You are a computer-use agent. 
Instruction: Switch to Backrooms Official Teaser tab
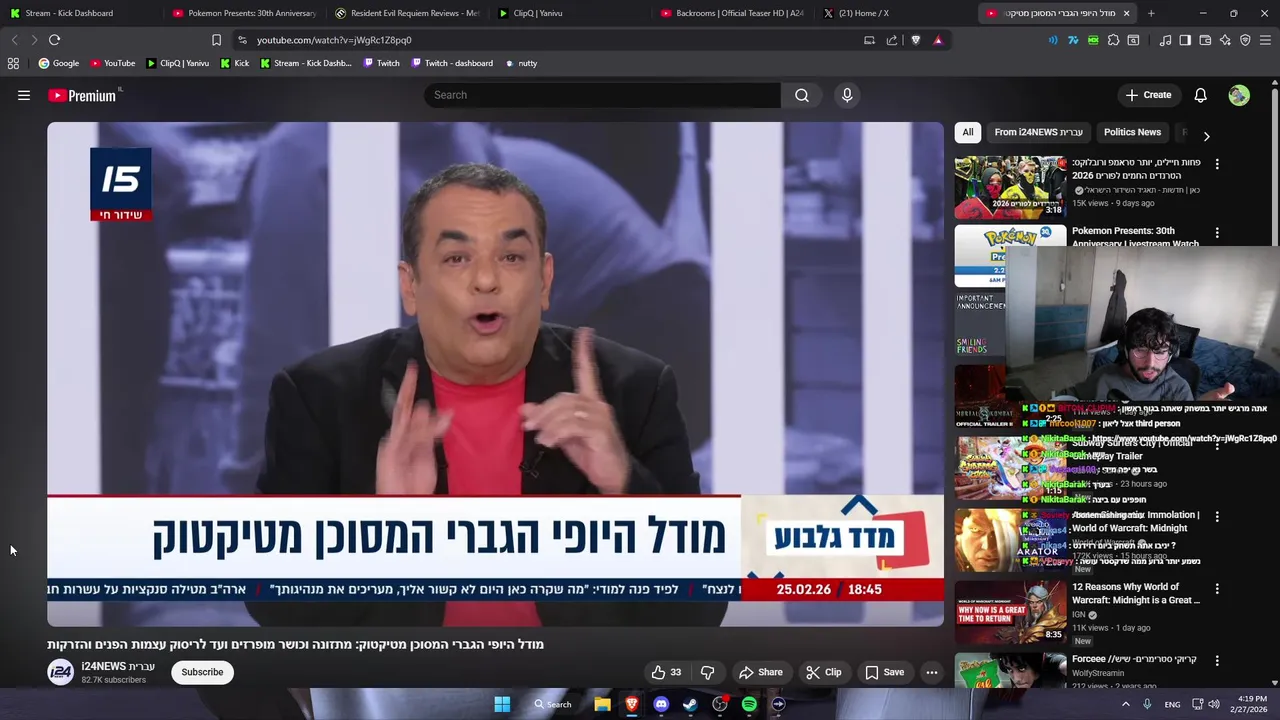[x=732, y=13]
